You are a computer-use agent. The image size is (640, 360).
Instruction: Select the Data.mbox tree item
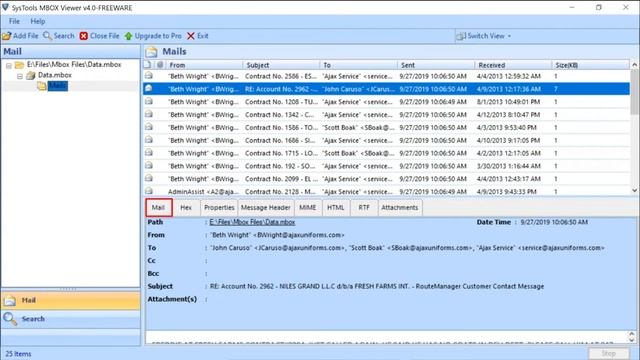(55, 75)
